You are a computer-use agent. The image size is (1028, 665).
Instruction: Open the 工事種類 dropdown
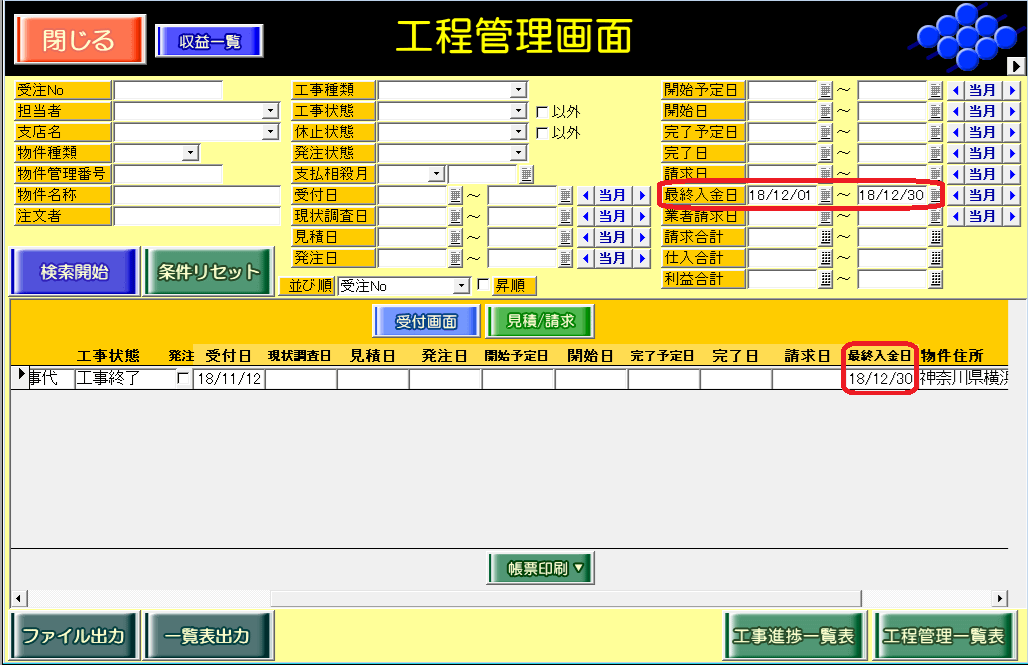[x=518, y=90]
